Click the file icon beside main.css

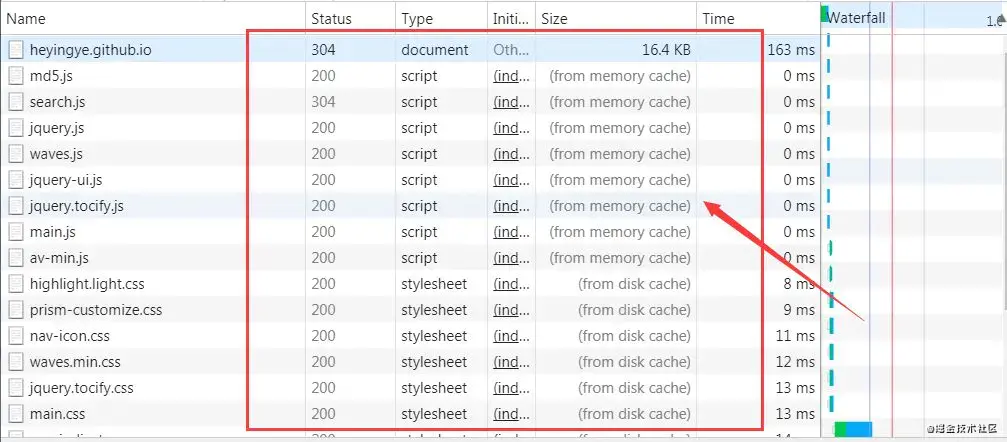pos(16,414)
